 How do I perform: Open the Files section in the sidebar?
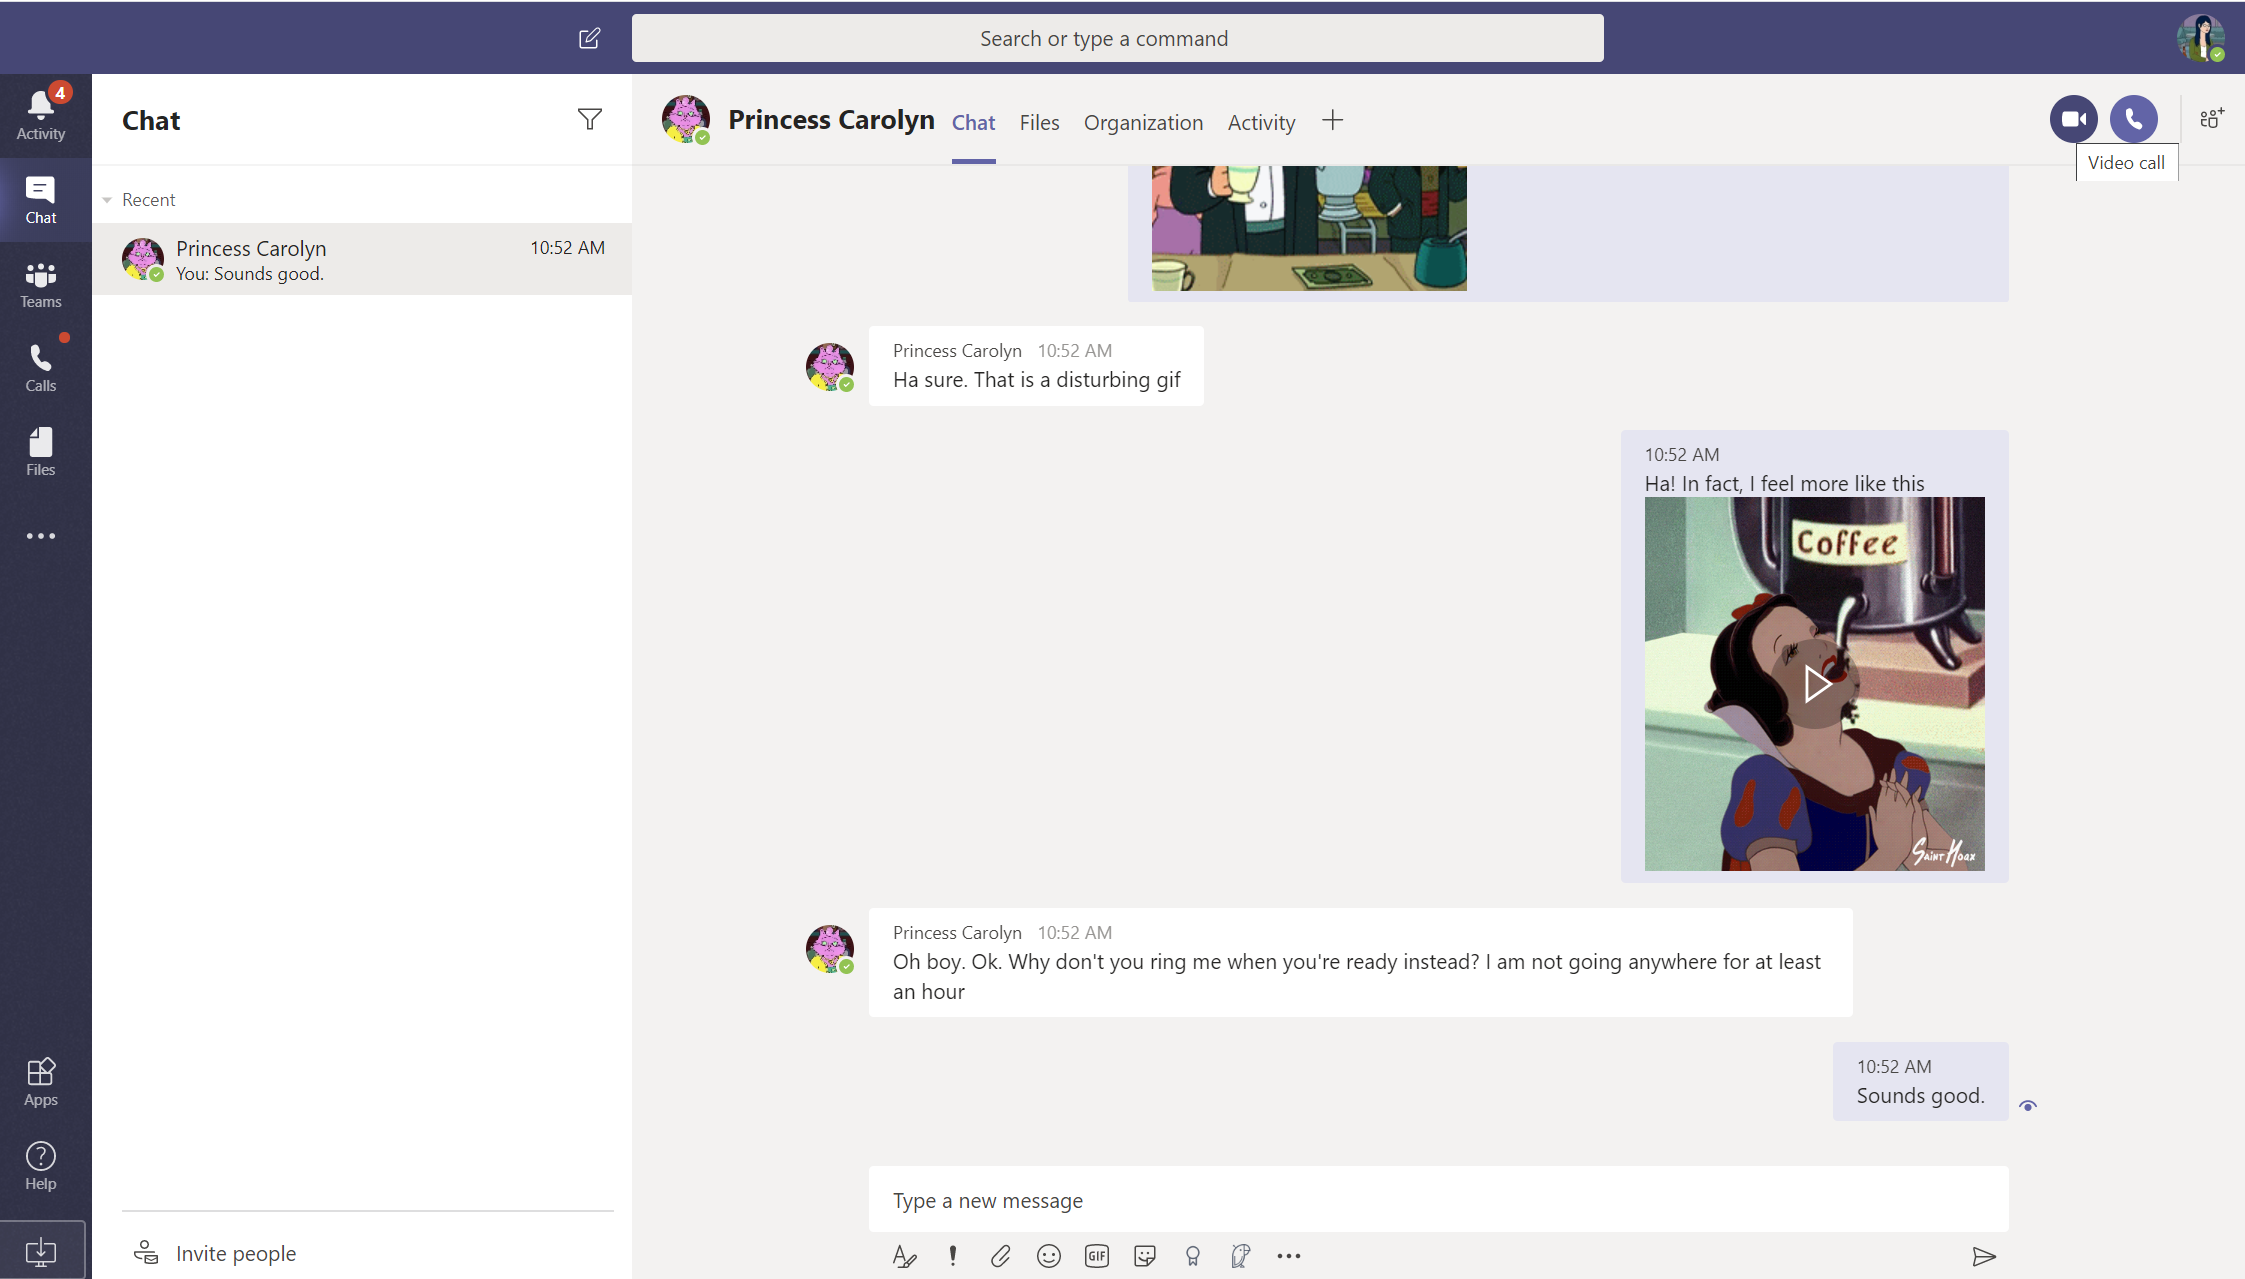click(x=41, y=452)
